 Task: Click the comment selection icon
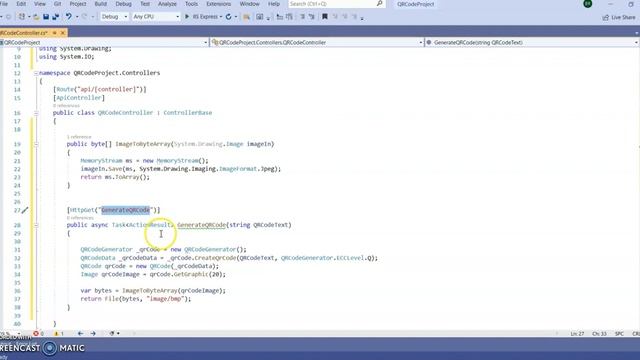coord(302,17)
